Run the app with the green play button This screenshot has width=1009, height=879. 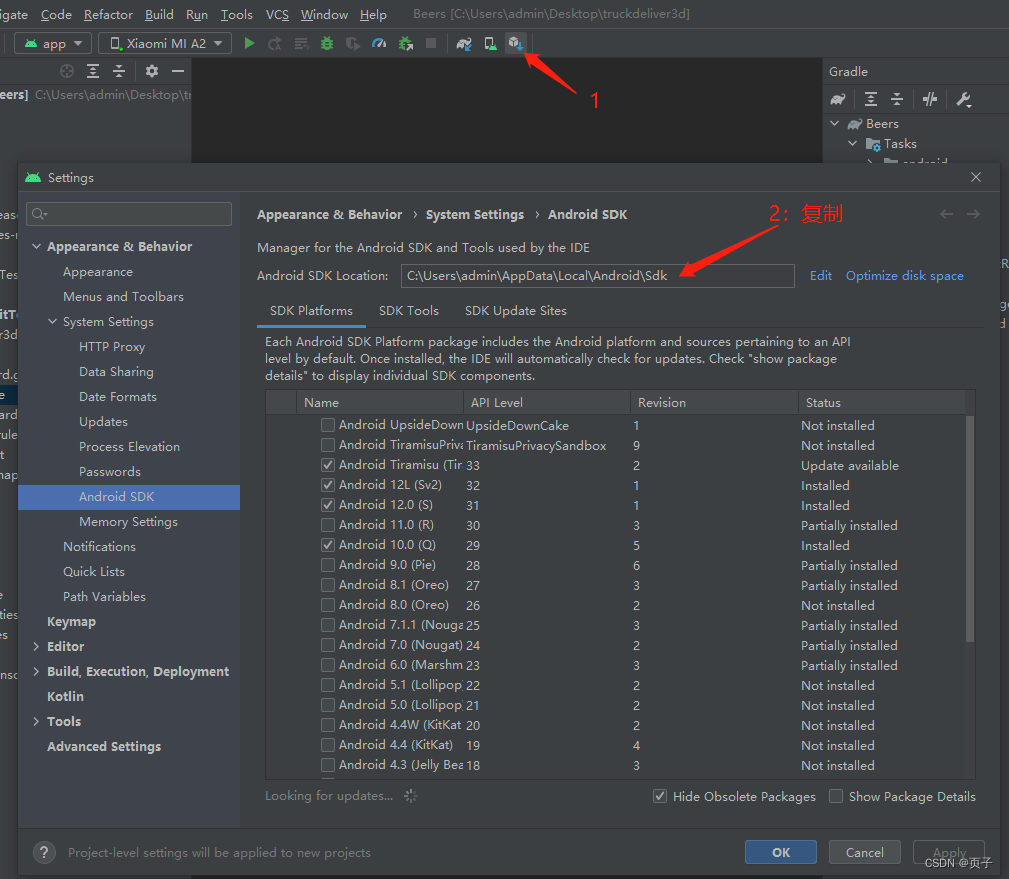249,43
